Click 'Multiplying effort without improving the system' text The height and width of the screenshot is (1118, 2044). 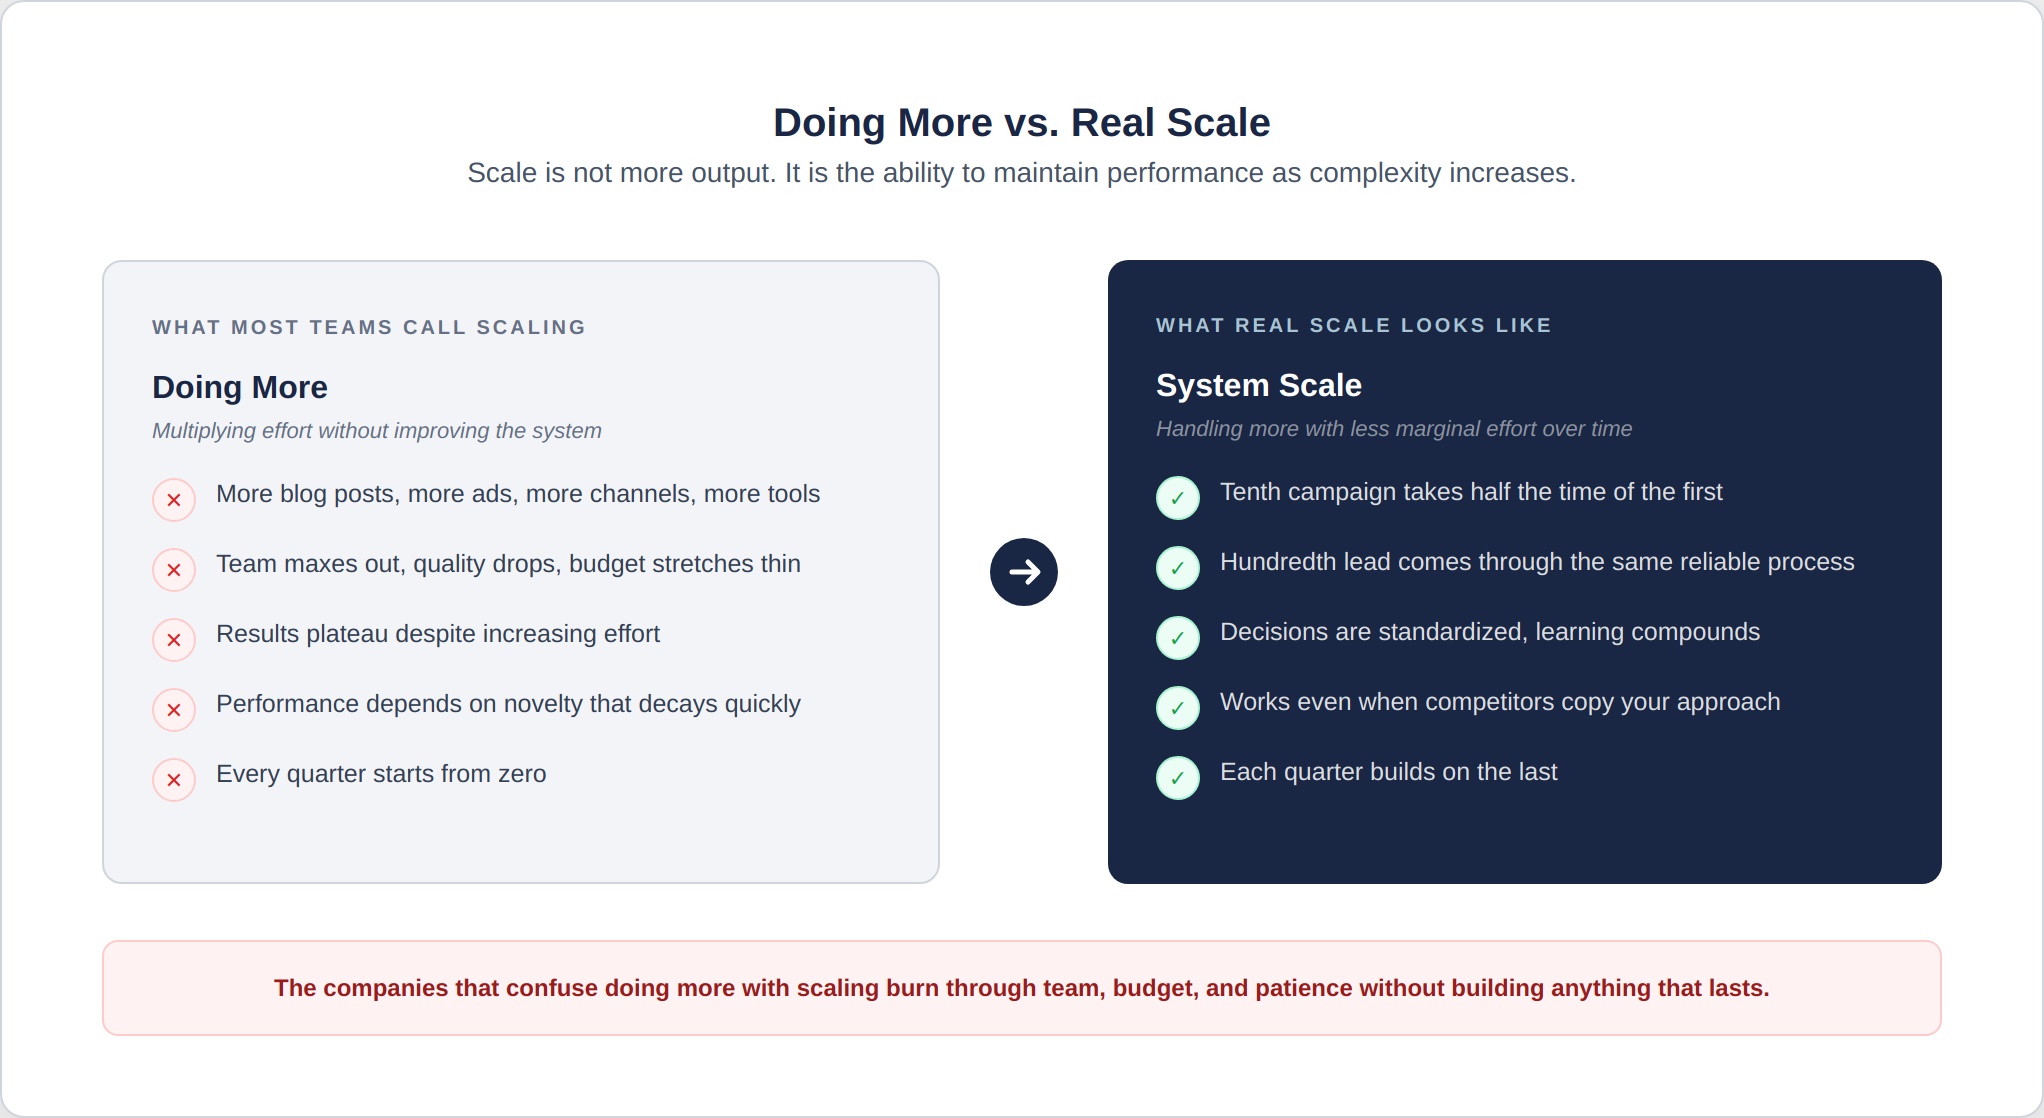(376, 431)
